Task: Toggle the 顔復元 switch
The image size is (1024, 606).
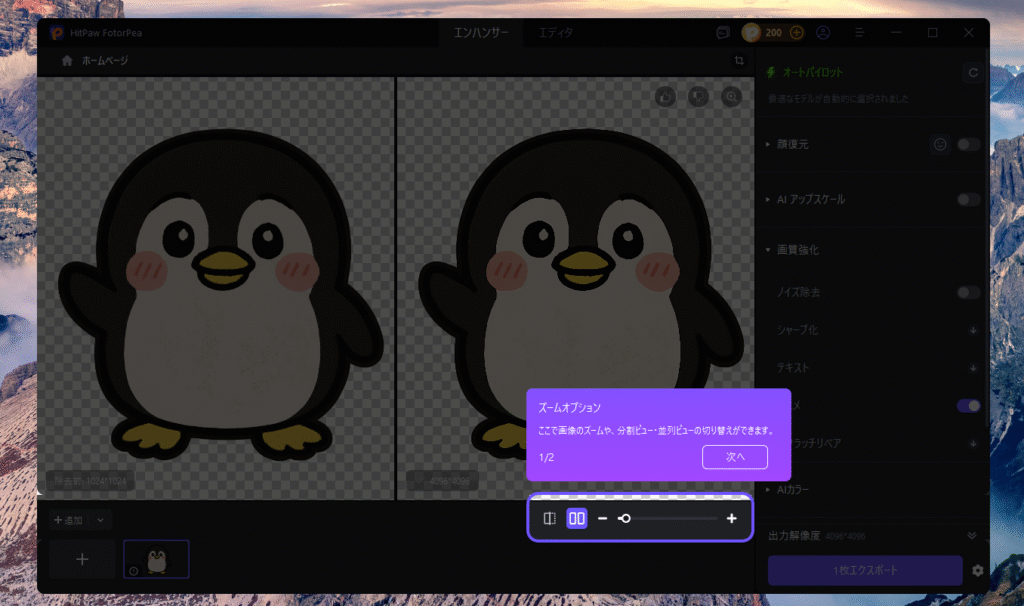Action: [968, 145]
